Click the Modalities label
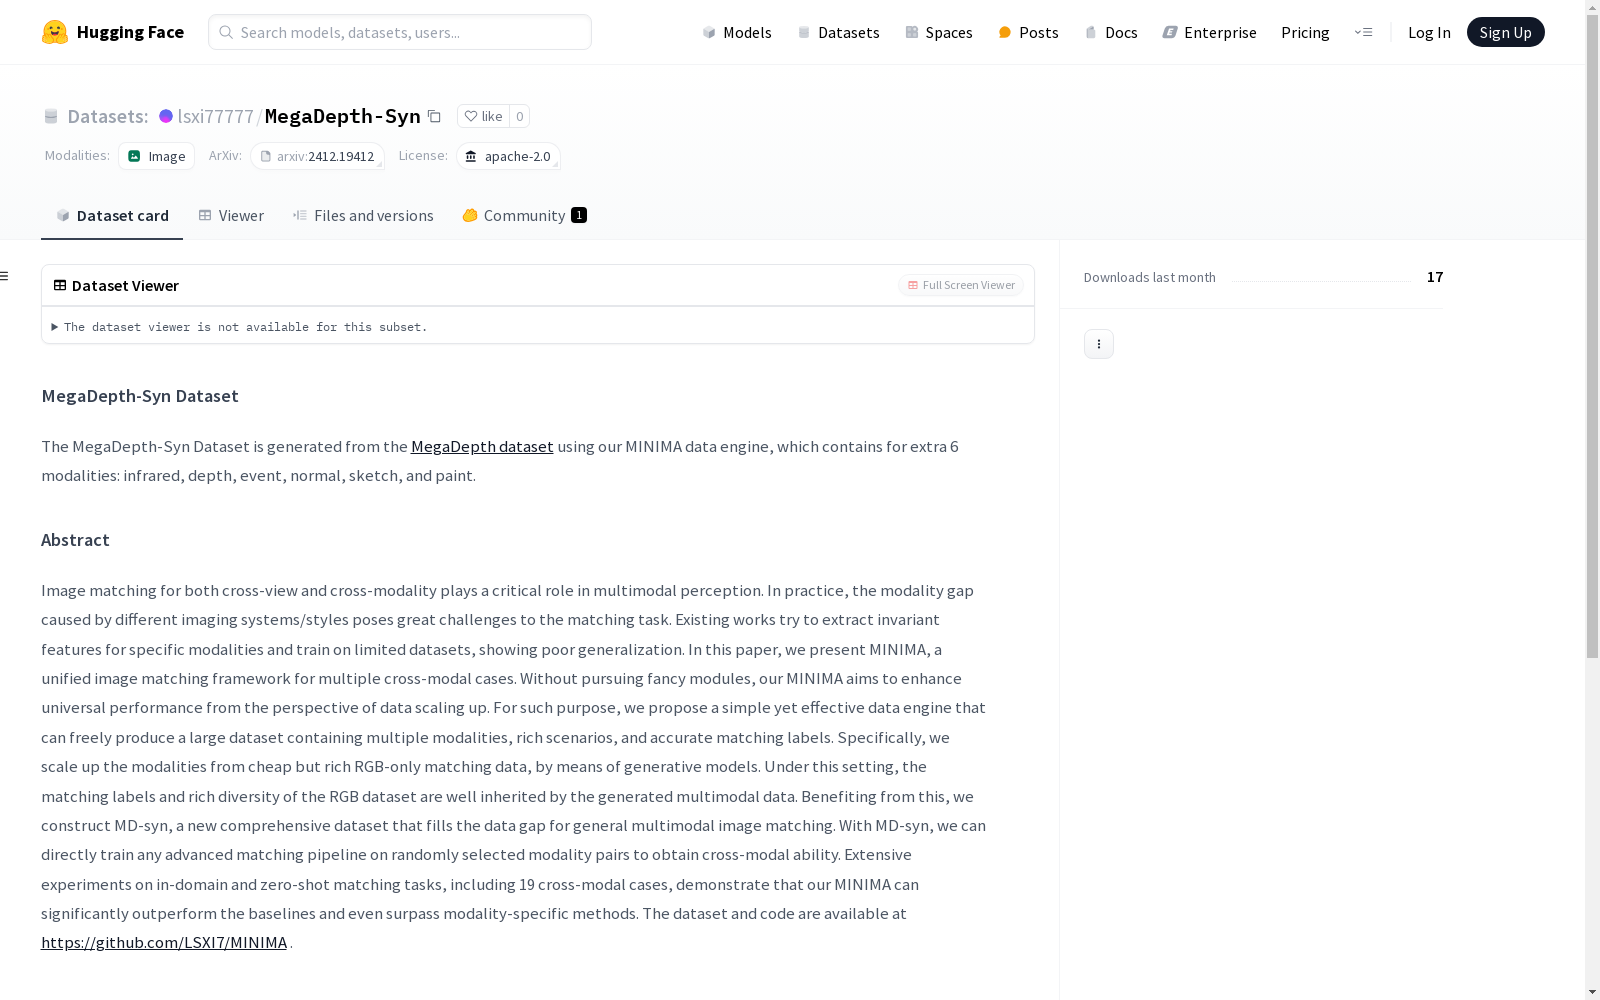Viewport: 1600px width, 1000px height. pyautogui.click(x=77, y=155)
